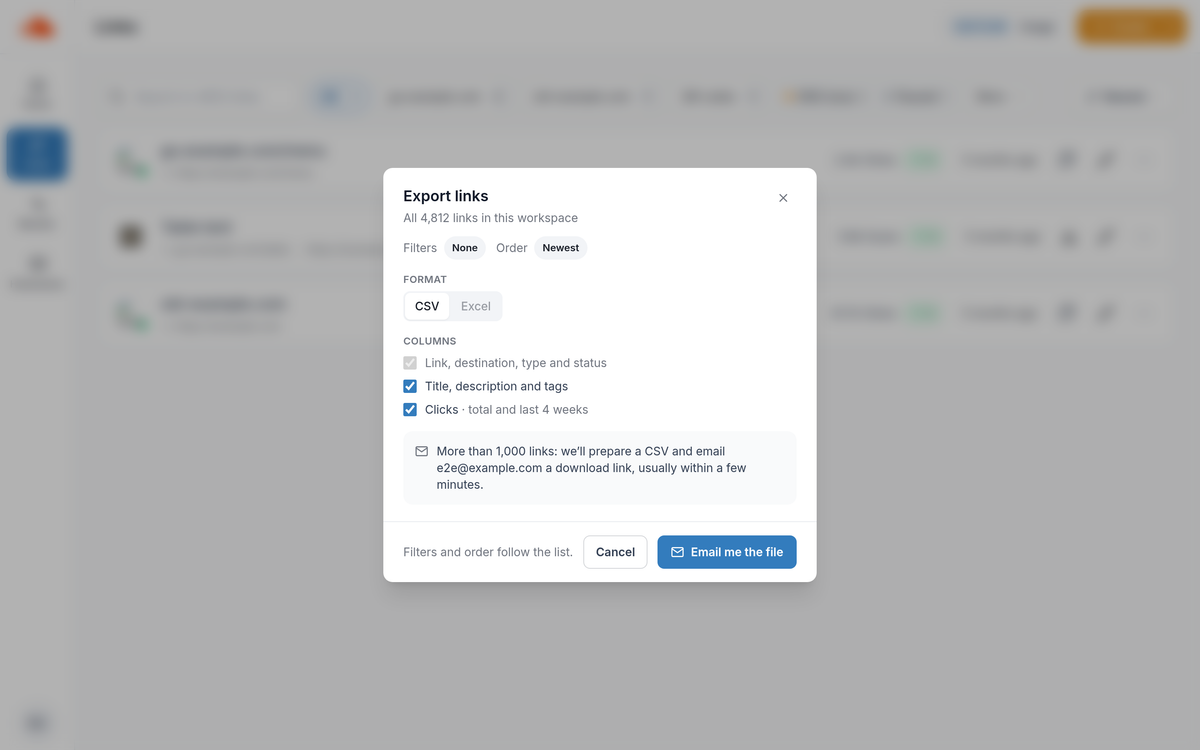
Task: Click the envelope icon in the info notice
Action: [422, 451]
